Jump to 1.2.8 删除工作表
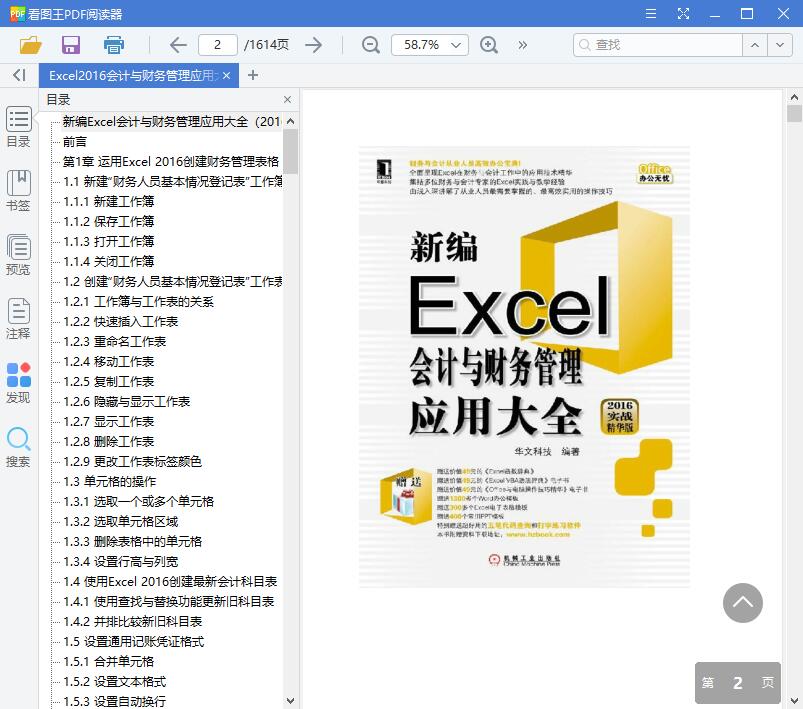Image resolution: width=803 pixels, height=709 pixels. (x=109, y=441)
